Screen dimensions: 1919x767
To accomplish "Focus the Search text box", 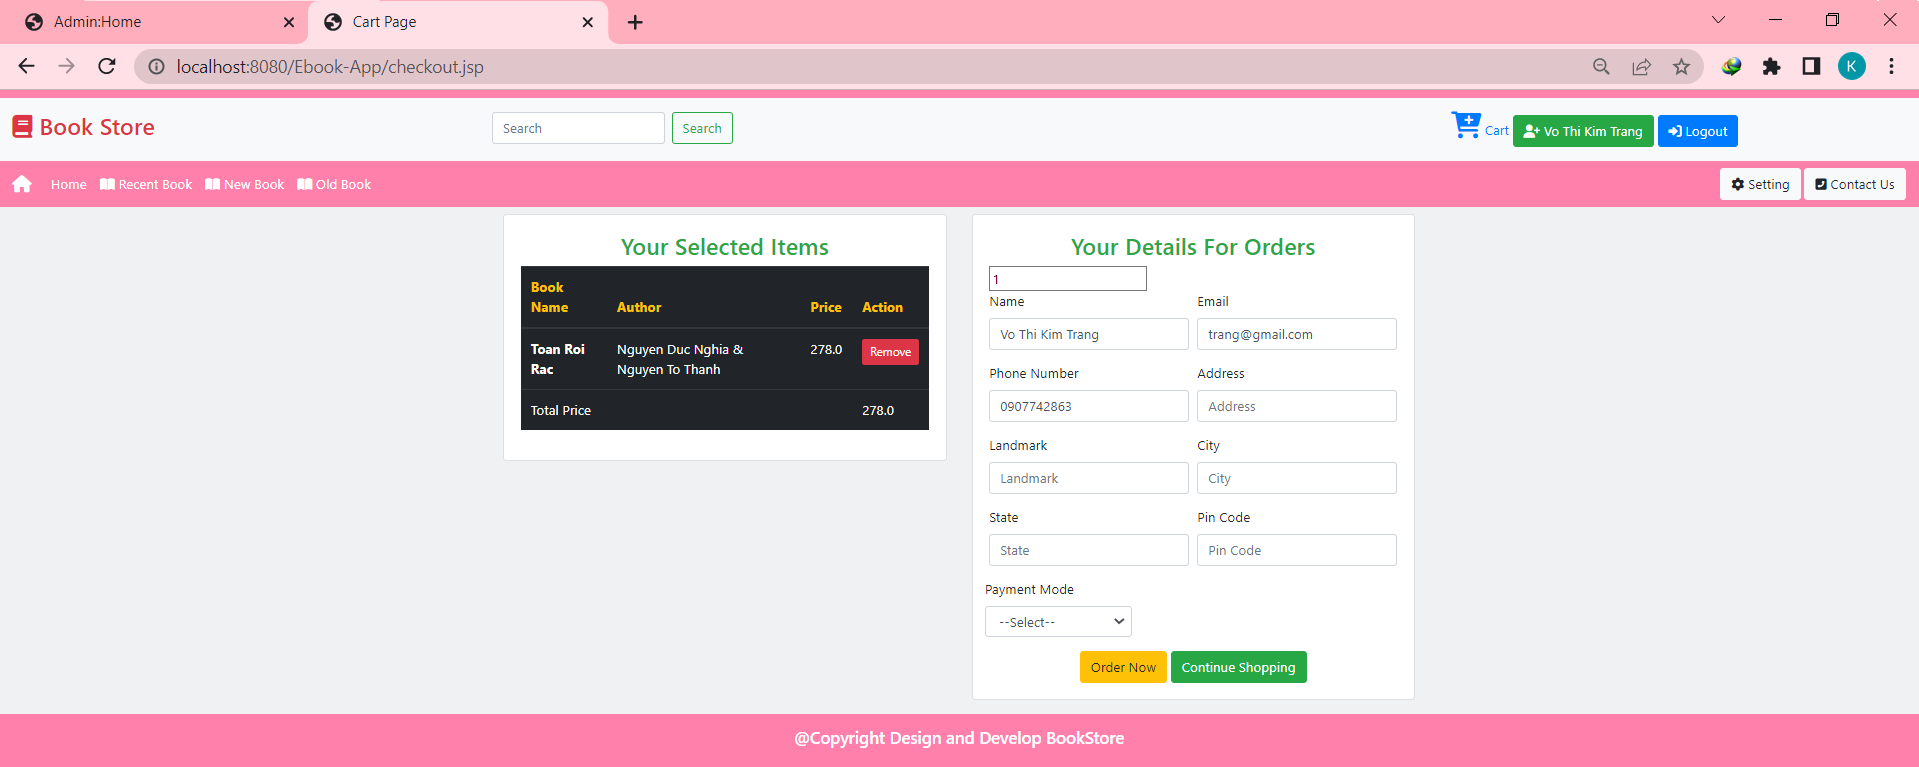I will [x=578, y=128].
